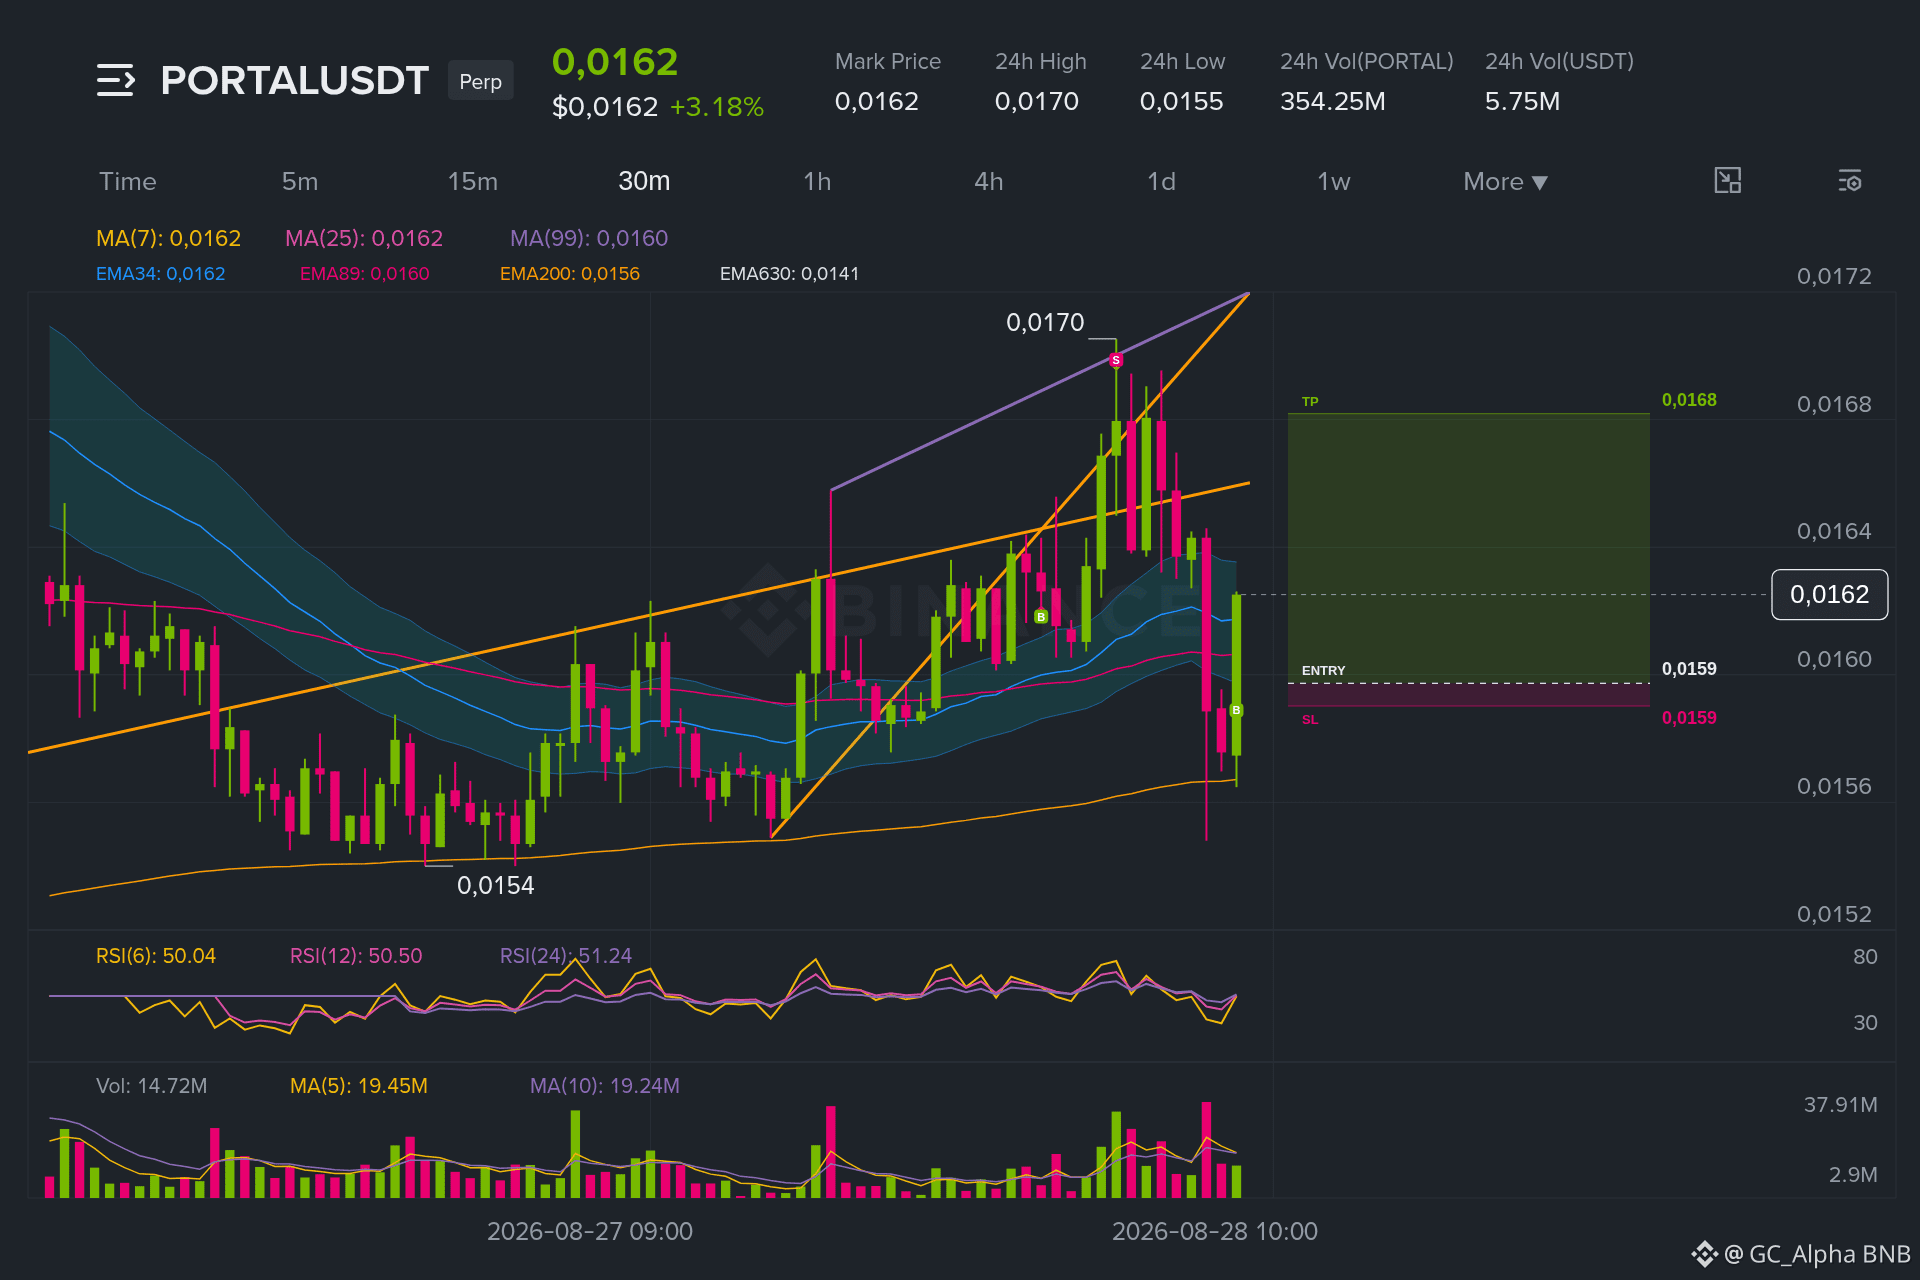Click the Perp contract badge
The width and height of the screenshot is (1920, 1280).
click(481, 81)
